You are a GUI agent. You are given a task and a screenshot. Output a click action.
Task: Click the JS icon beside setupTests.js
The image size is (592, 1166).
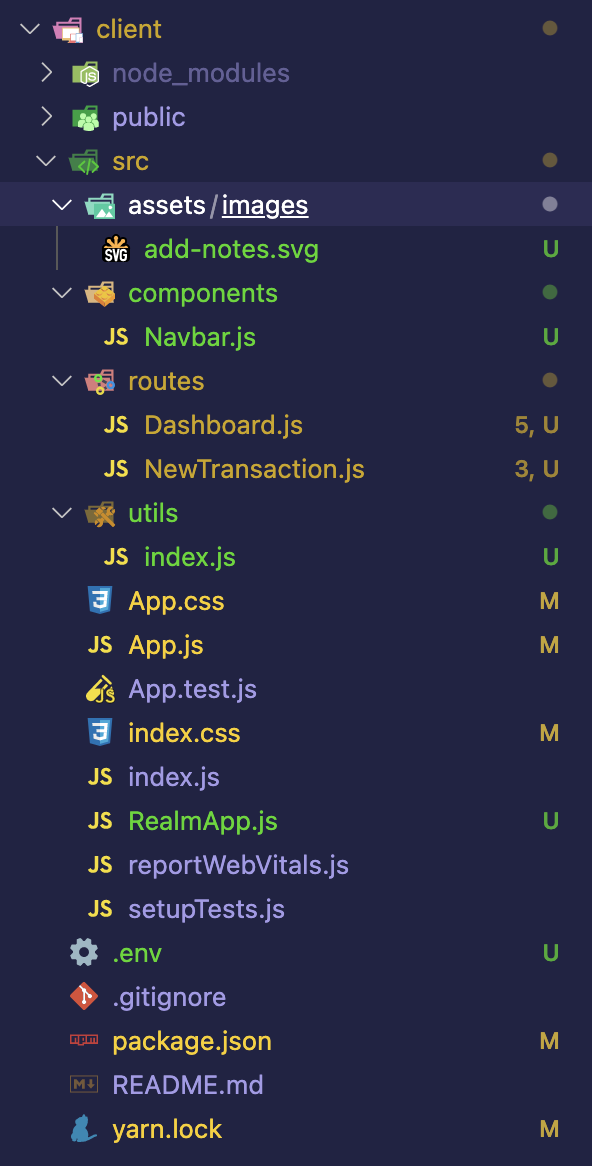(100, 909)
